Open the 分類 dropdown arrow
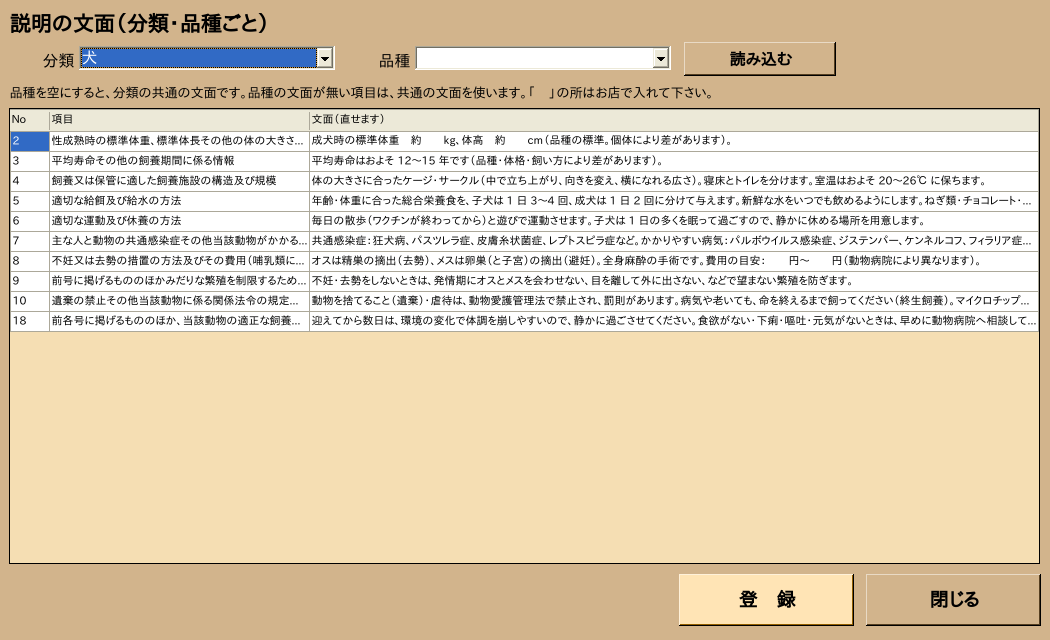Viewport: 1050px width, 640px height. (325, 58)
